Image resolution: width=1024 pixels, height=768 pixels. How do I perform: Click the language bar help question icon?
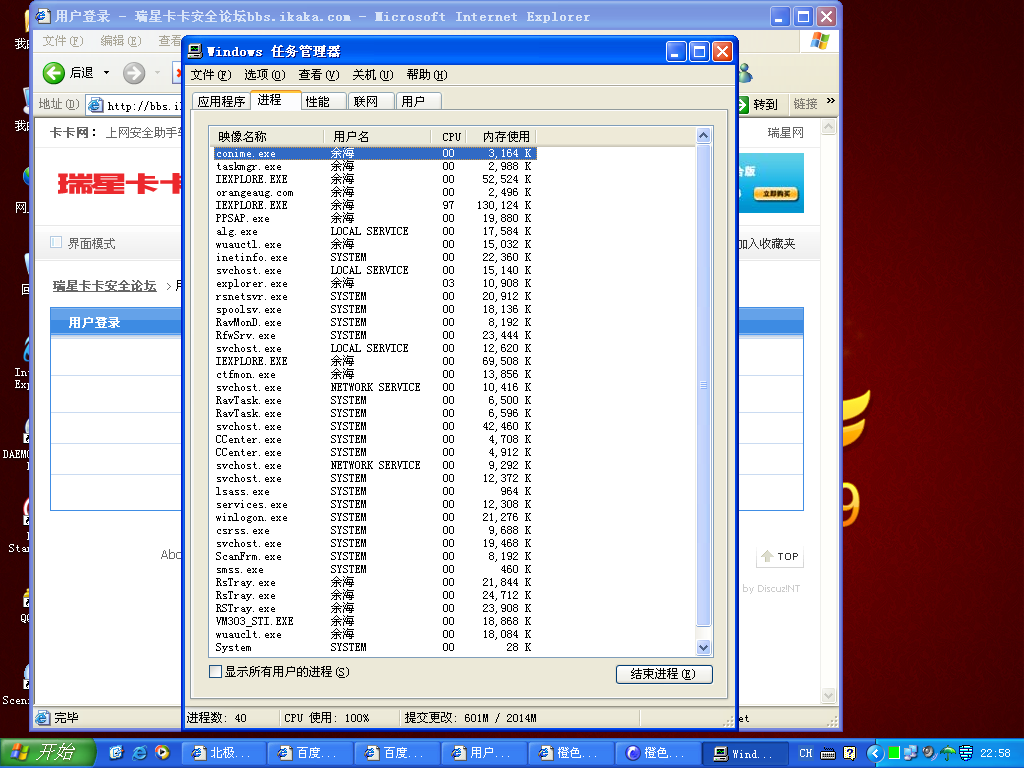[x=850, y=753]
